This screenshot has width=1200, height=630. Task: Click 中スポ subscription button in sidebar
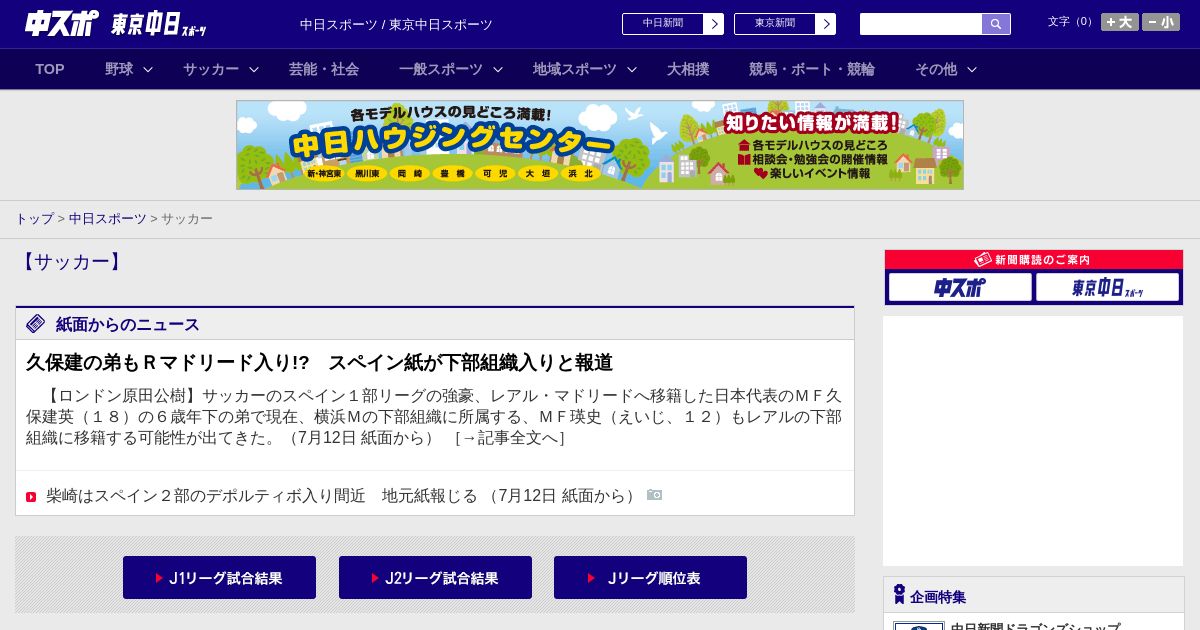(x=960, y=288)
